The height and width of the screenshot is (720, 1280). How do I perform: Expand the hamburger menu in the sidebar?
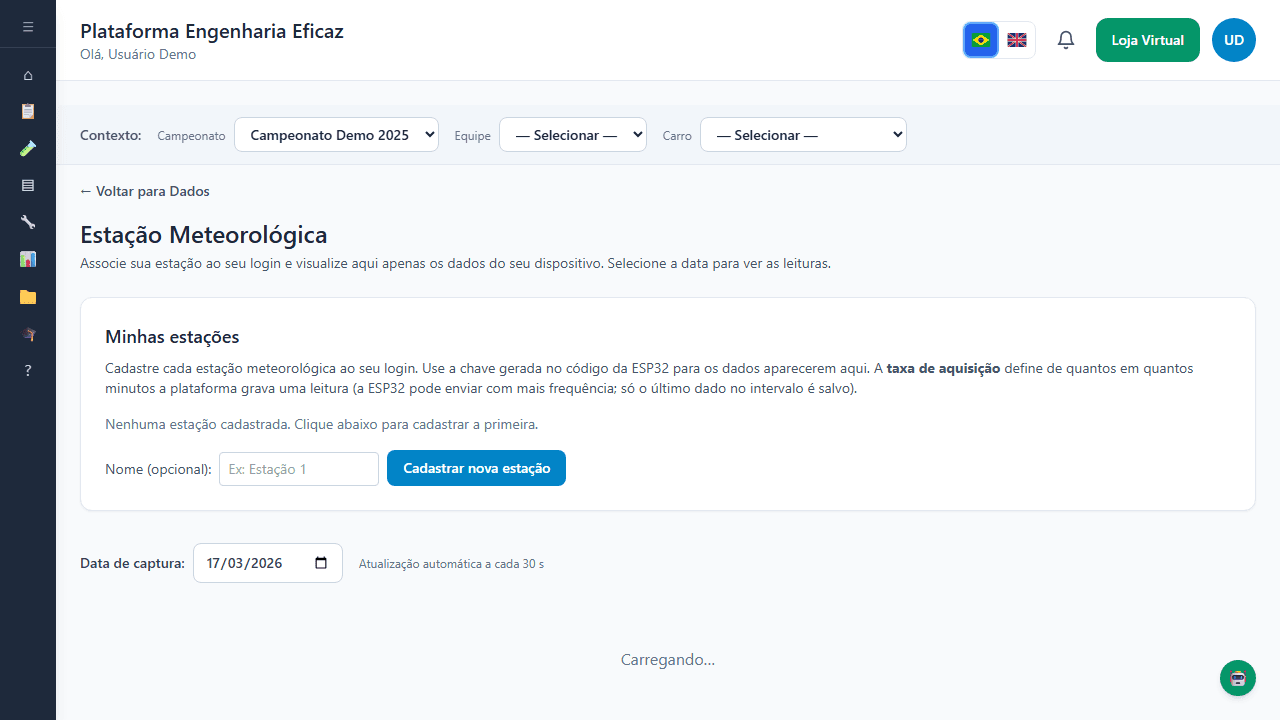click(28, 26)
